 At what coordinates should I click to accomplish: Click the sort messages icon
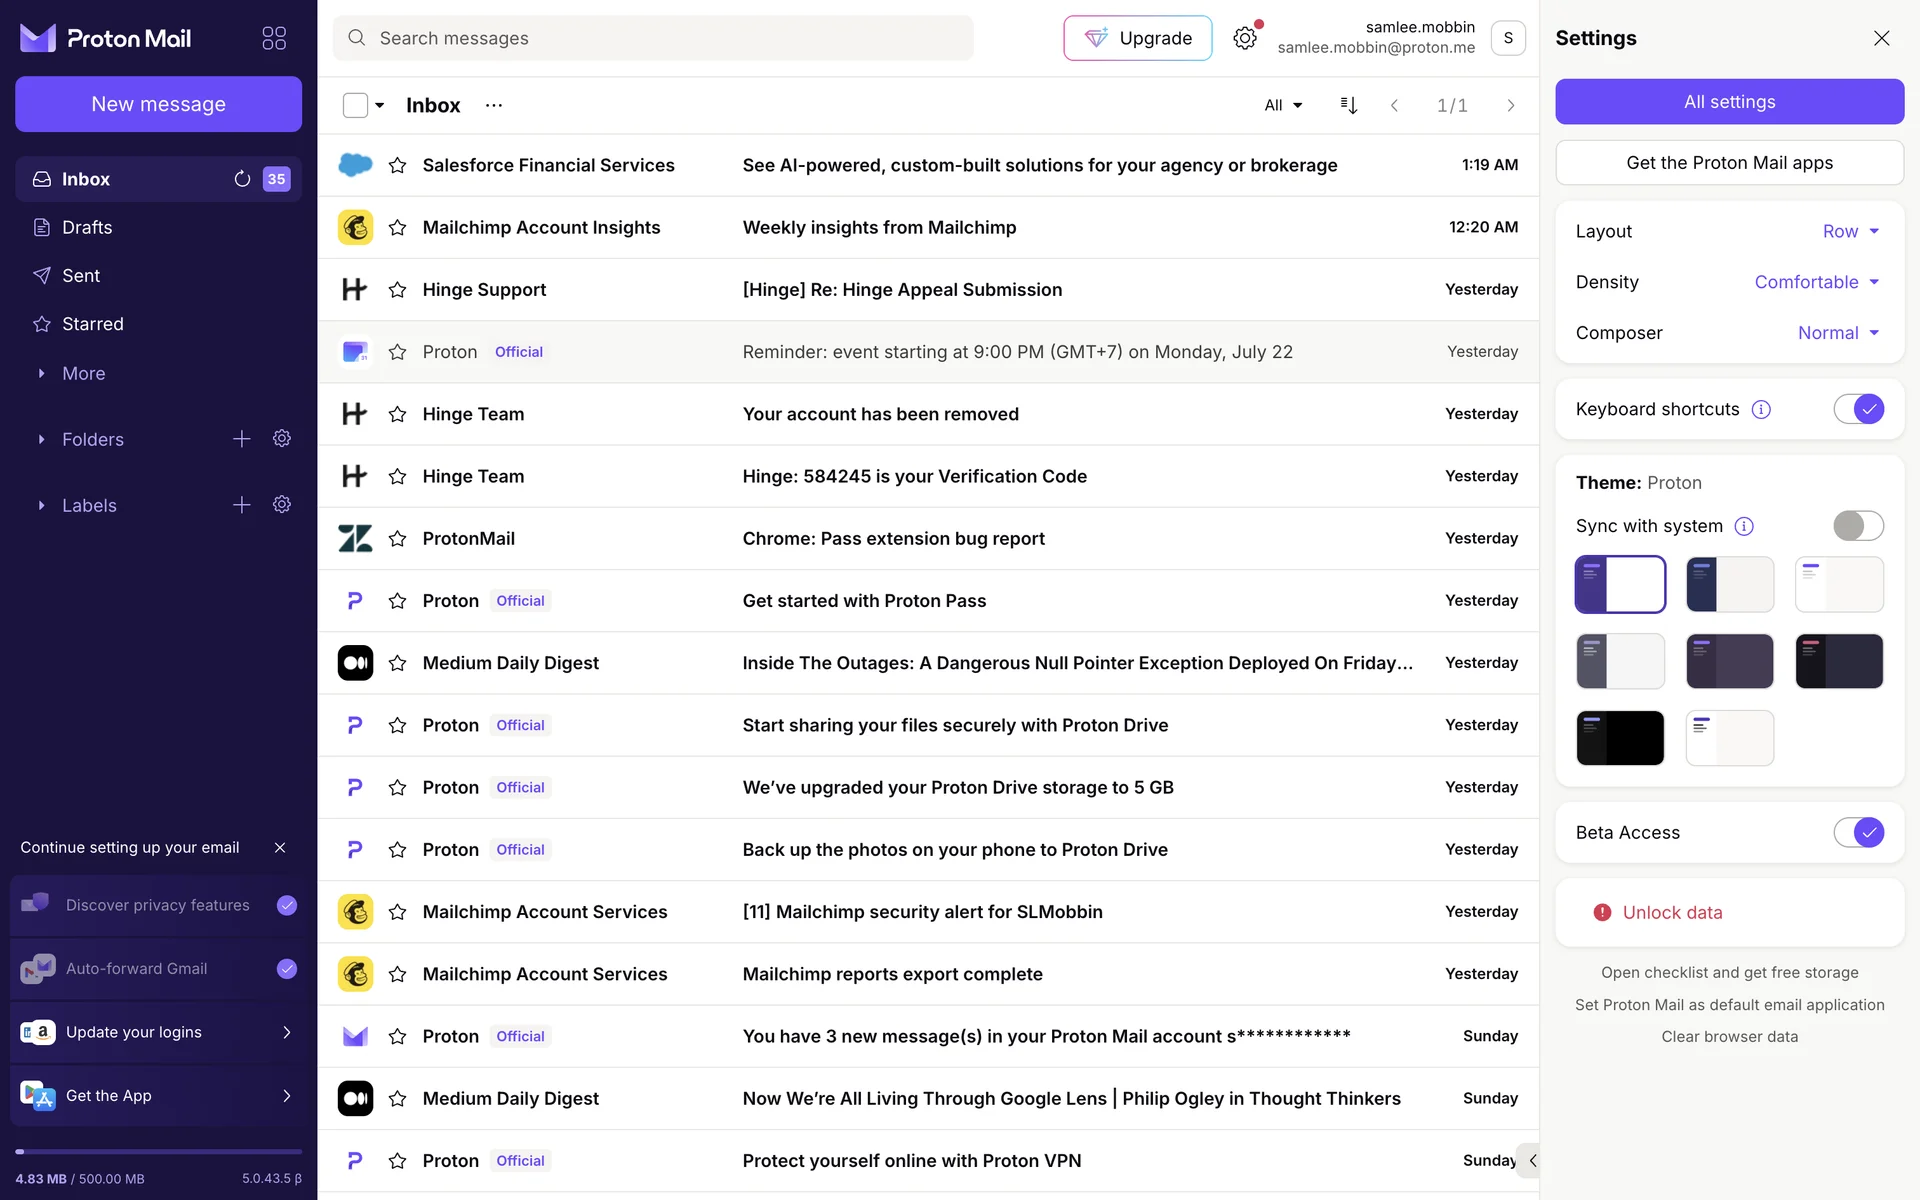tap(1348, 105)
